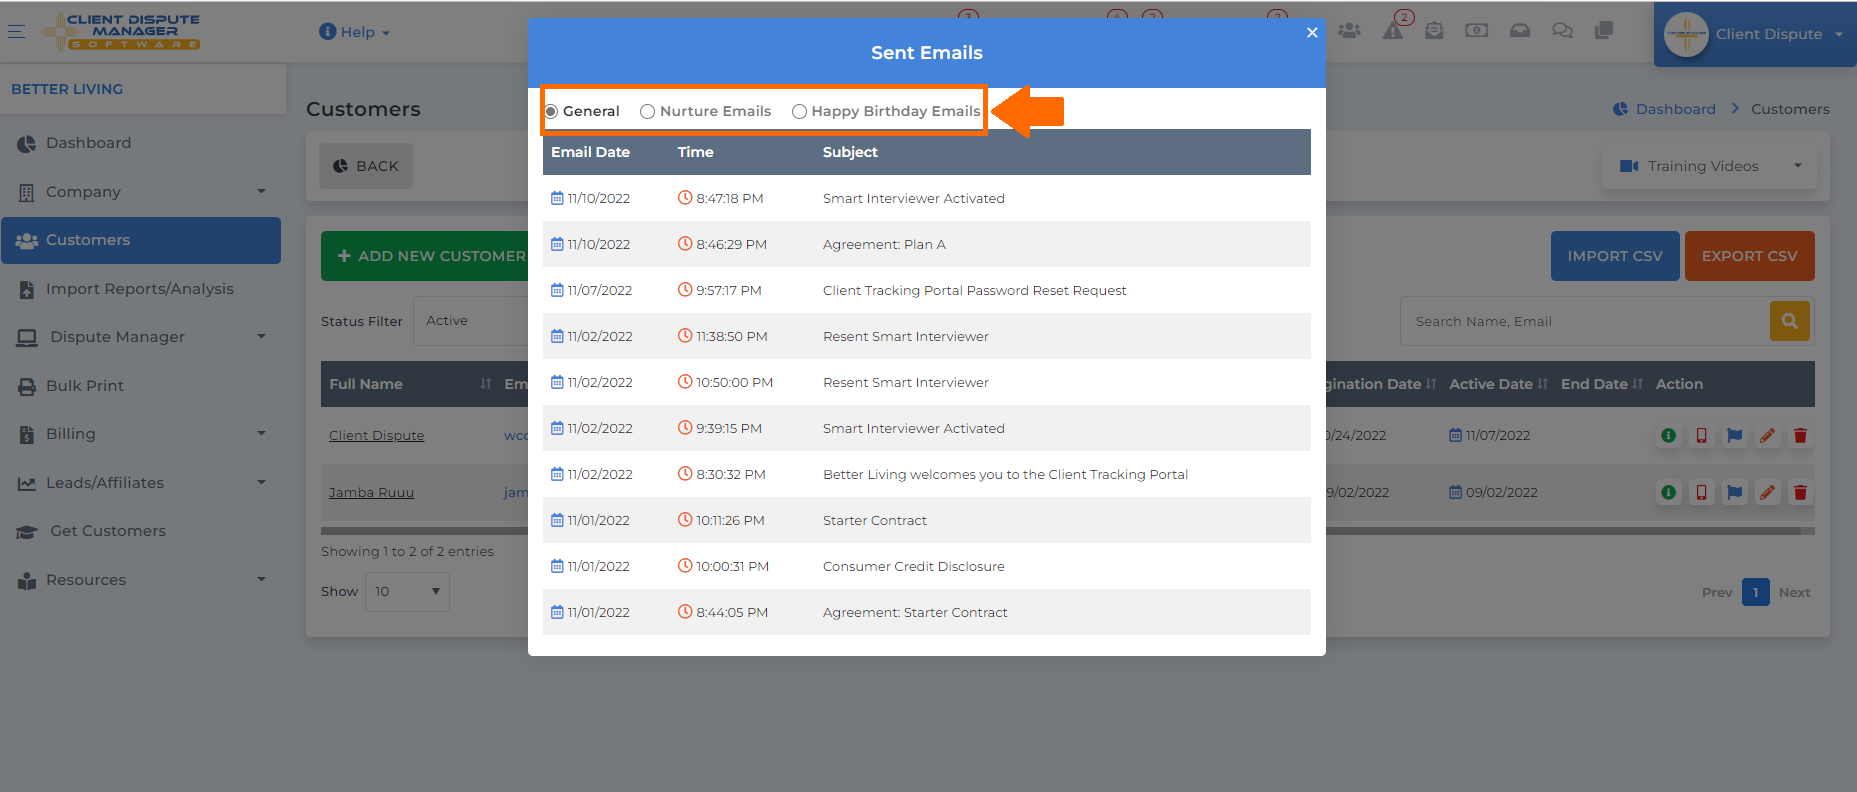Open the Client Dispute account dropdown

tap(1755, 34)
